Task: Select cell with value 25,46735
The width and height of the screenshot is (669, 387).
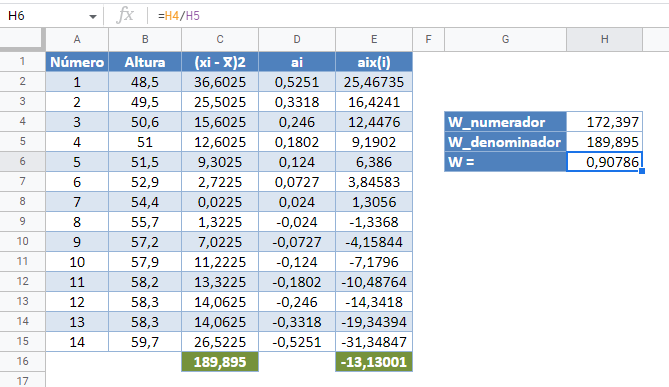Action: click(374, 82)
